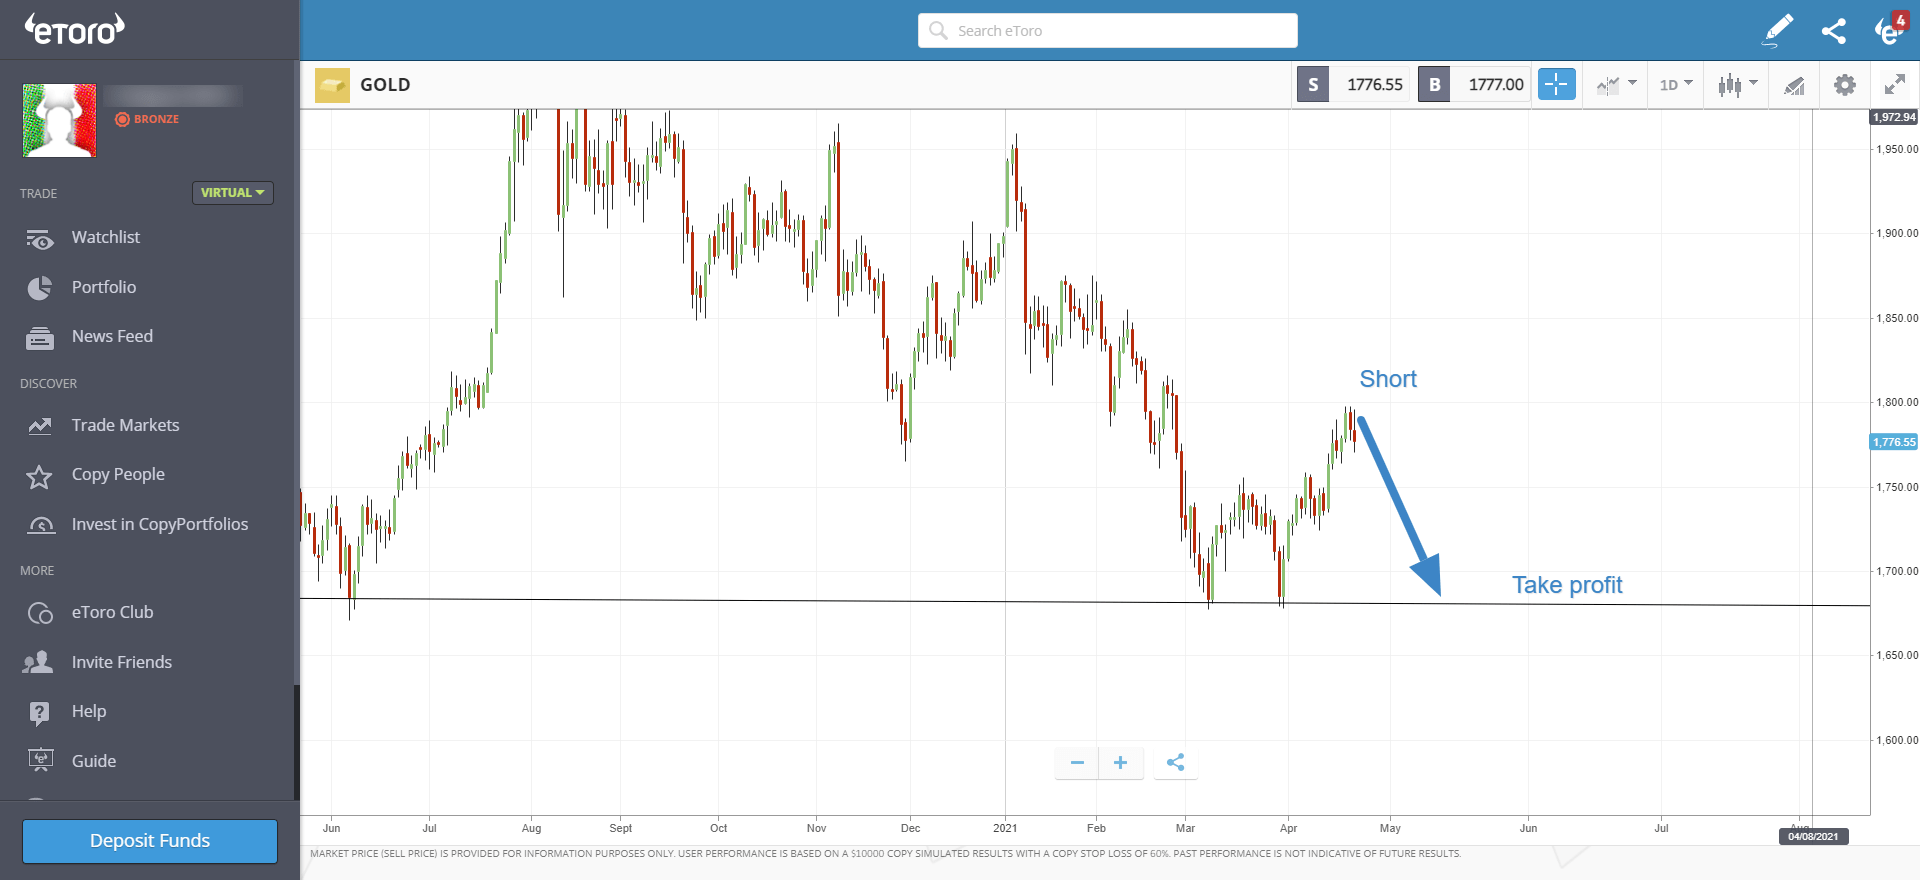Click the Invite Friends people icon
This screenshot has height=880, width=1920.
39,662
